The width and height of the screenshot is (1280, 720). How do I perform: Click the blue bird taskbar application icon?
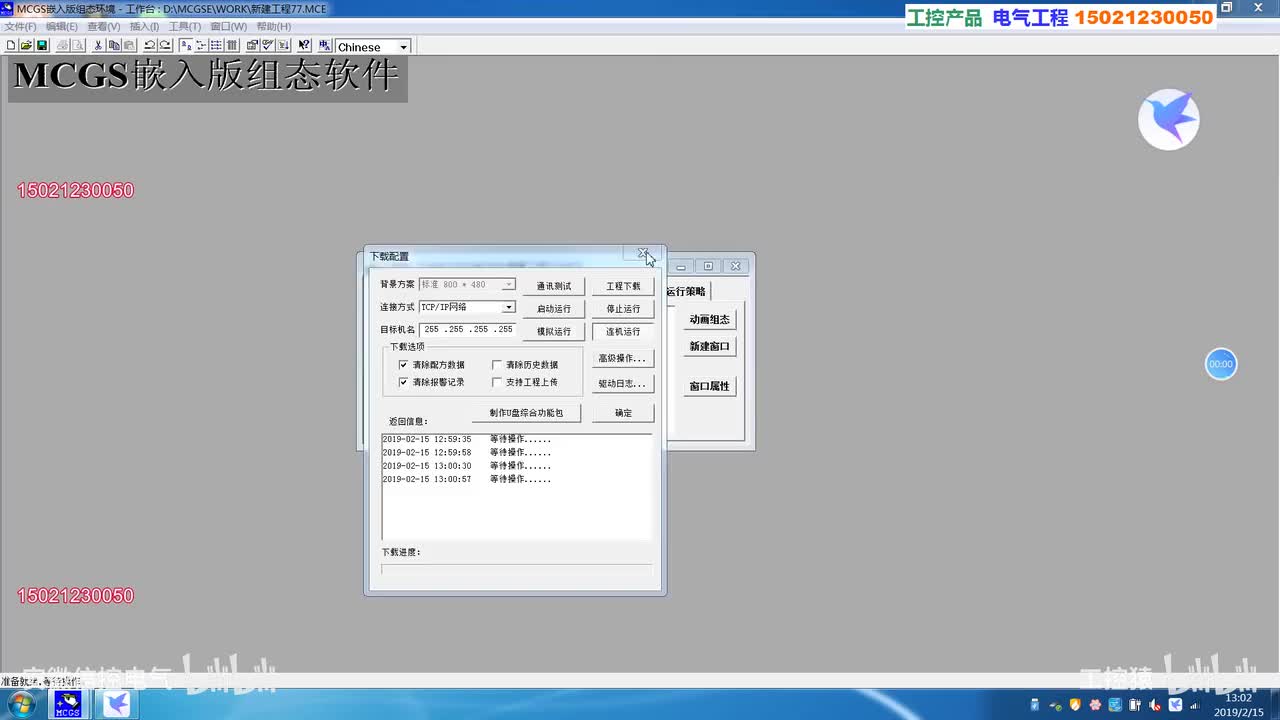[x=117, y=705]
